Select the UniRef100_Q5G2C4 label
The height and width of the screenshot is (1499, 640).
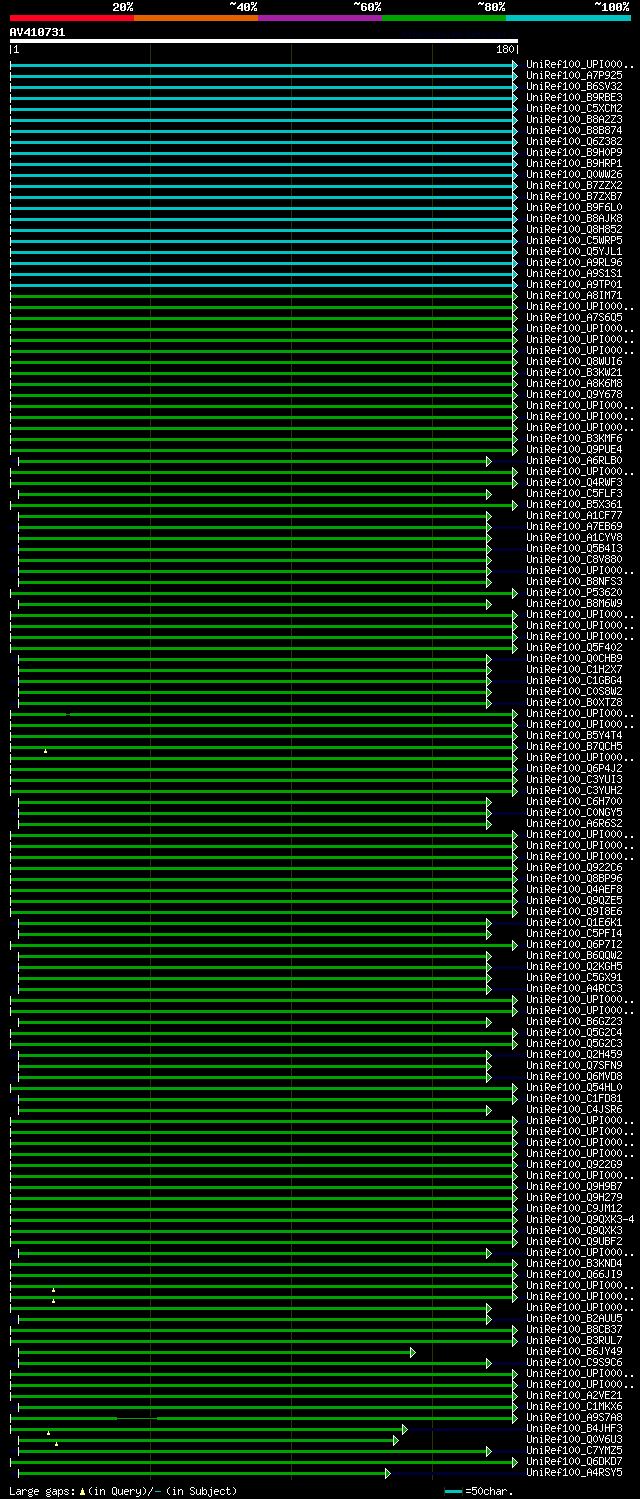click(574, 1032)
